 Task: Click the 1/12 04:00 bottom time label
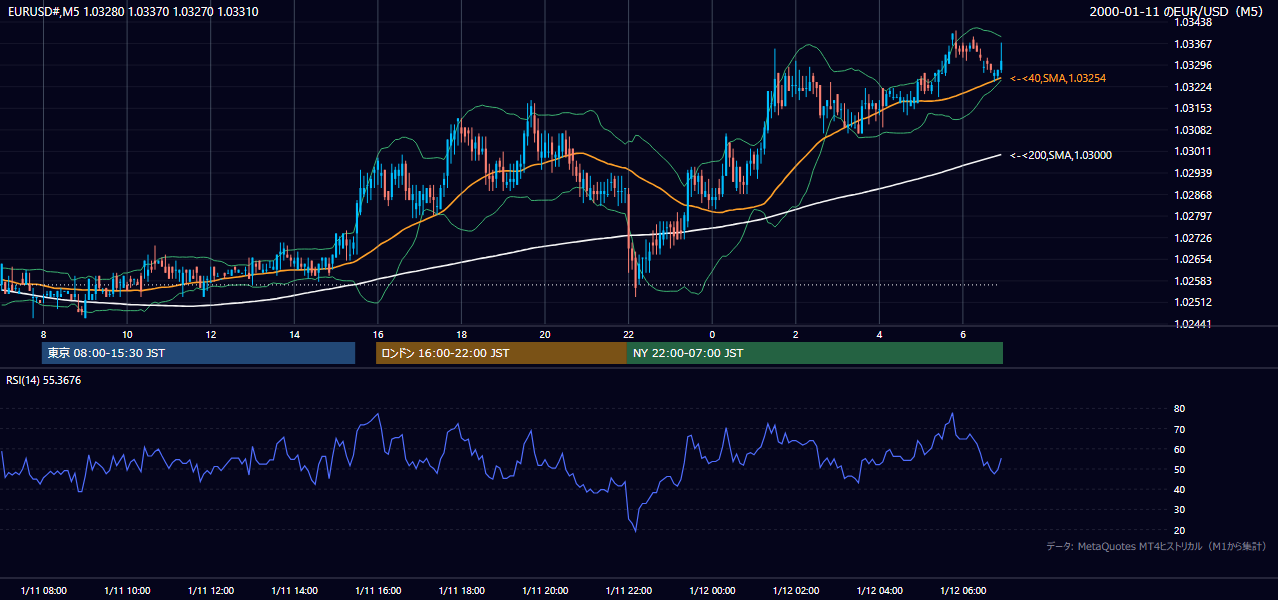(879, 590)
